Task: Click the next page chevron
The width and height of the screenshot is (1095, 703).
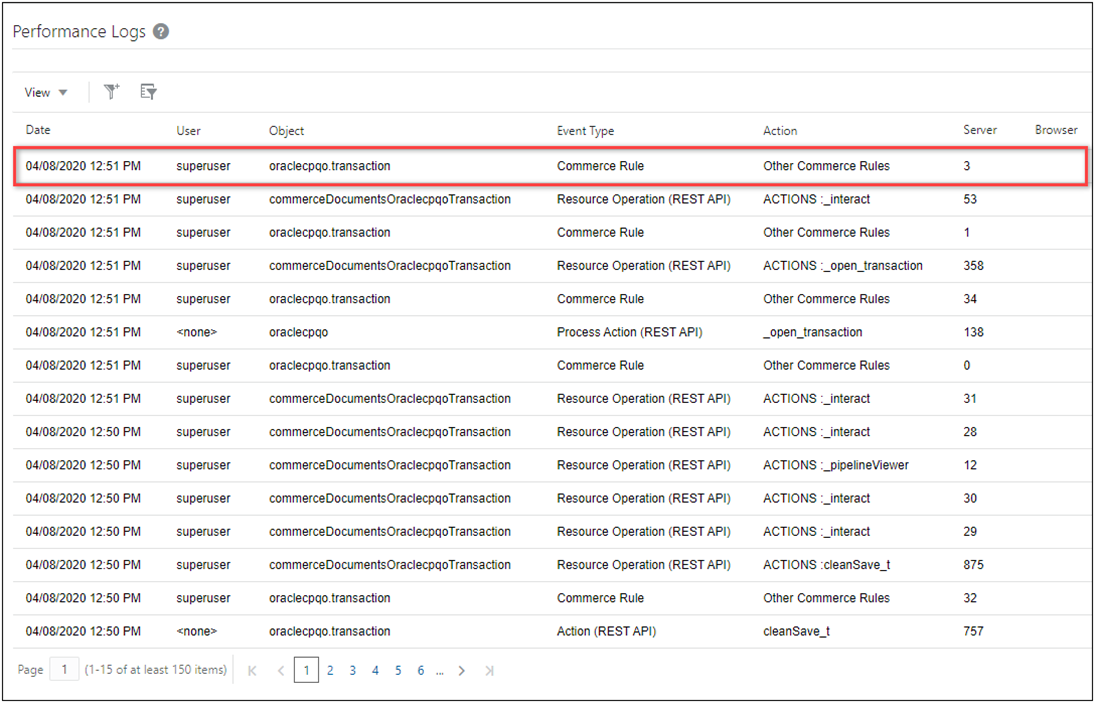Action: (462, 670)
